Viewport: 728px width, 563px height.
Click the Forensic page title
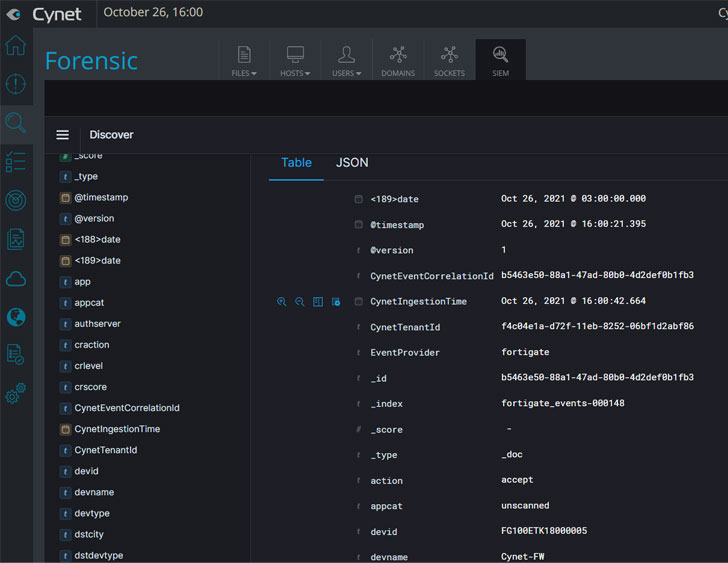click(x=91, y=61)
